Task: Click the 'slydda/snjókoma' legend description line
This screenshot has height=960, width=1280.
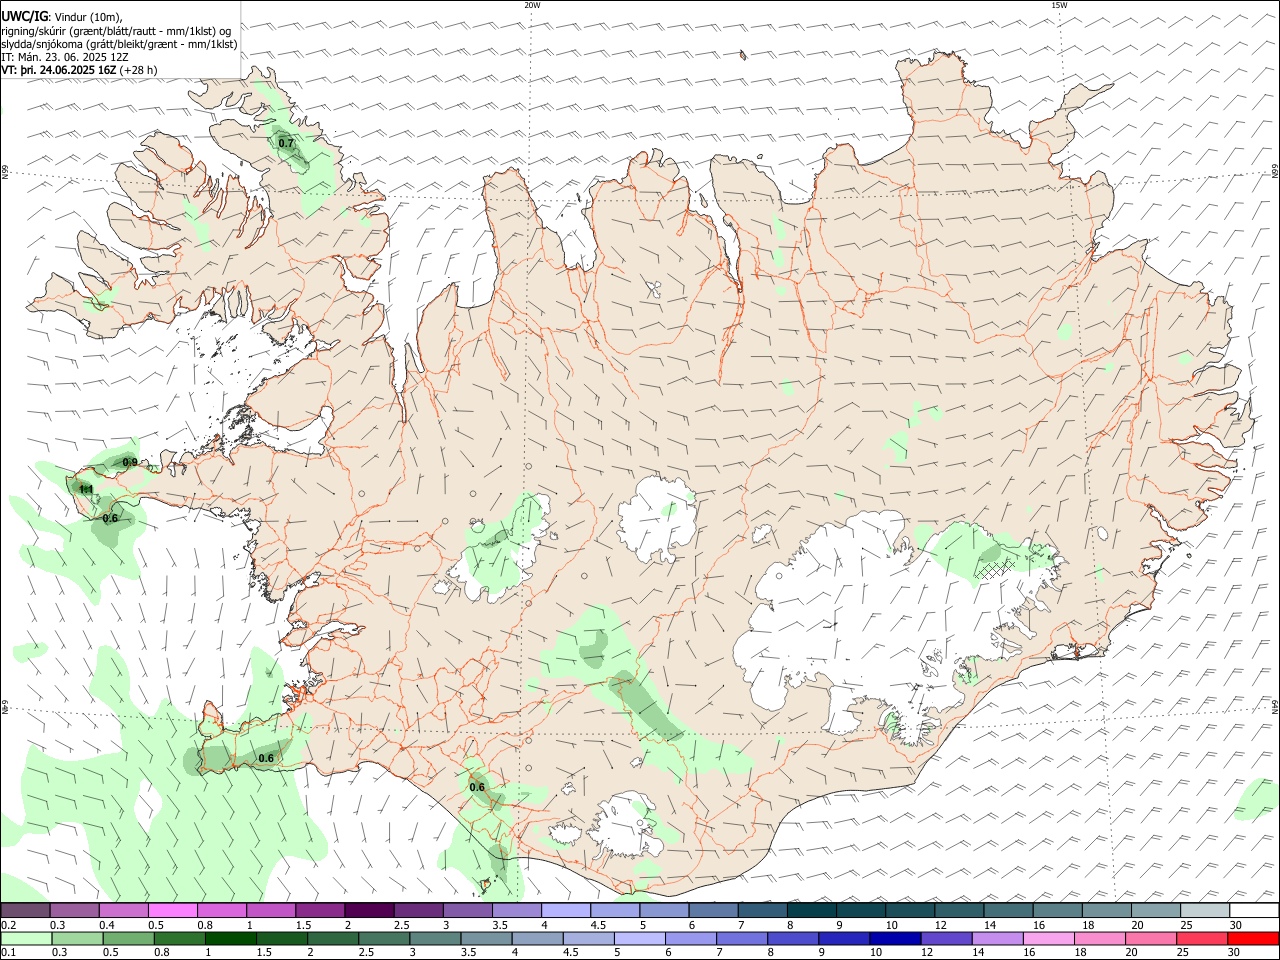Action: [x=119, y=44]
